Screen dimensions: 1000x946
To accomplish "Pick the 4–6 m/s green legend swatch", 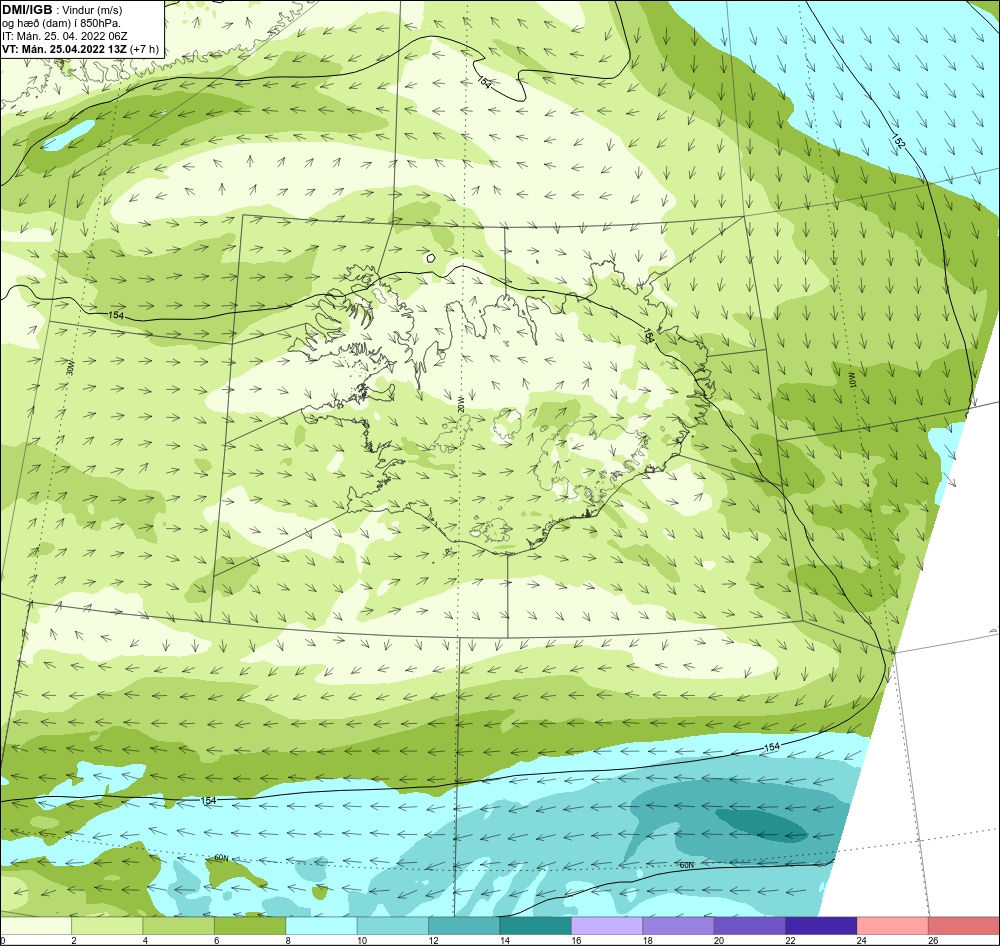I will click(x=179, y=926).
